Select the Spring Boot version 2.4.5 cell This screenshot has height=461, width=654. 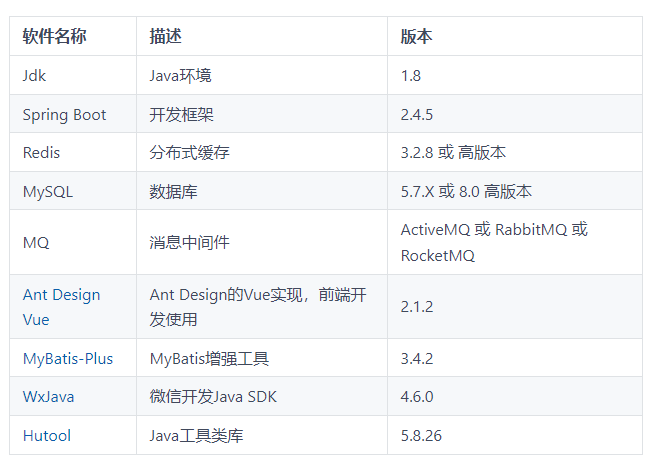pyautogui.click(x=417, y=114)
